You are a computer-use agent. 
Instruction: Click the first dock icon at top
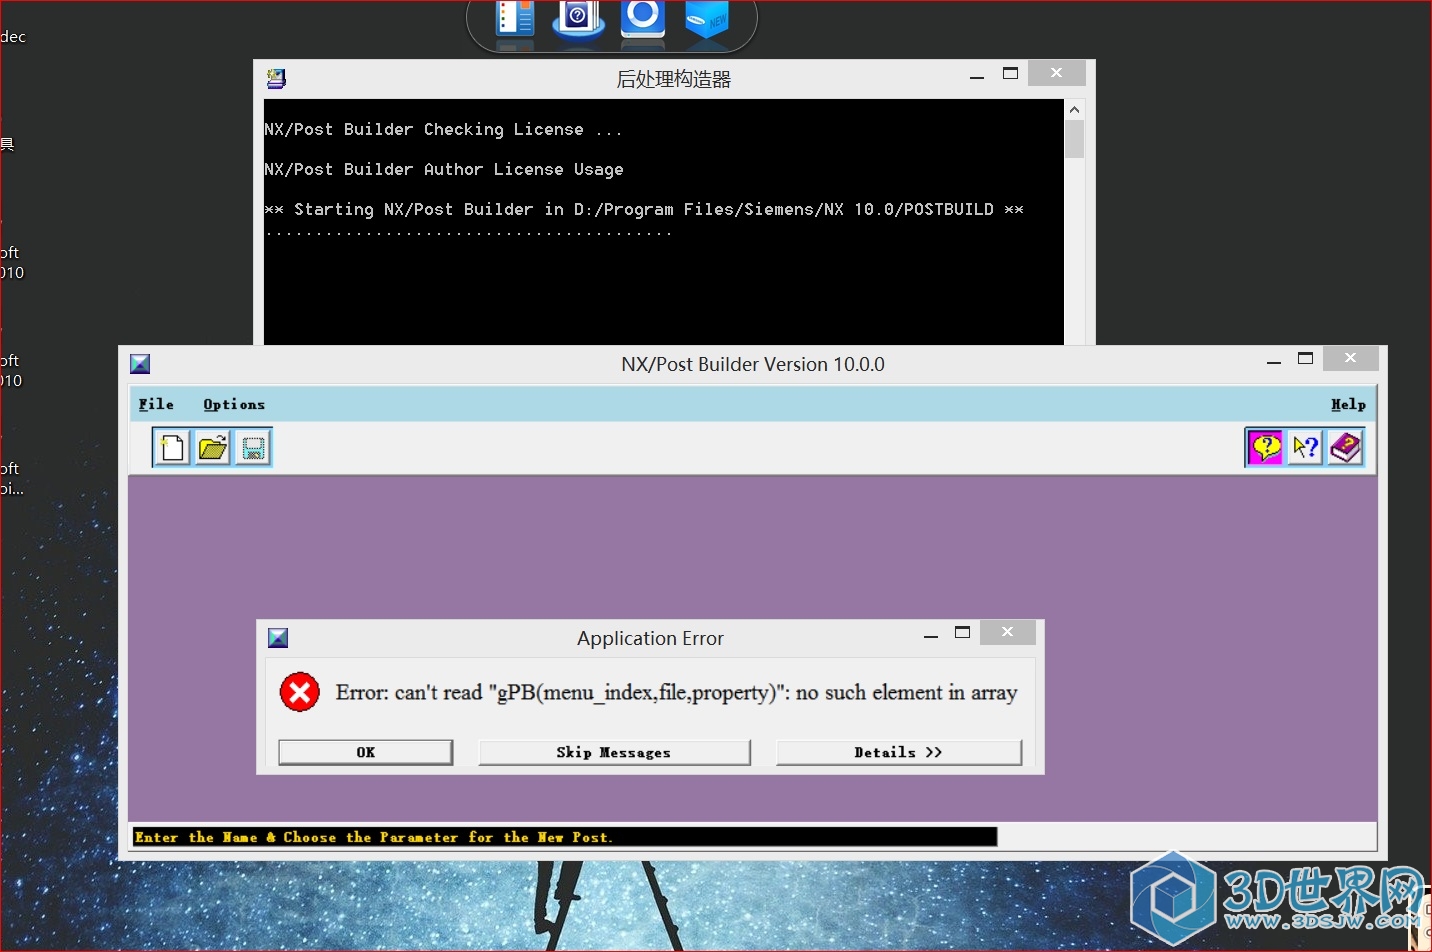click(x=516, y=20)
